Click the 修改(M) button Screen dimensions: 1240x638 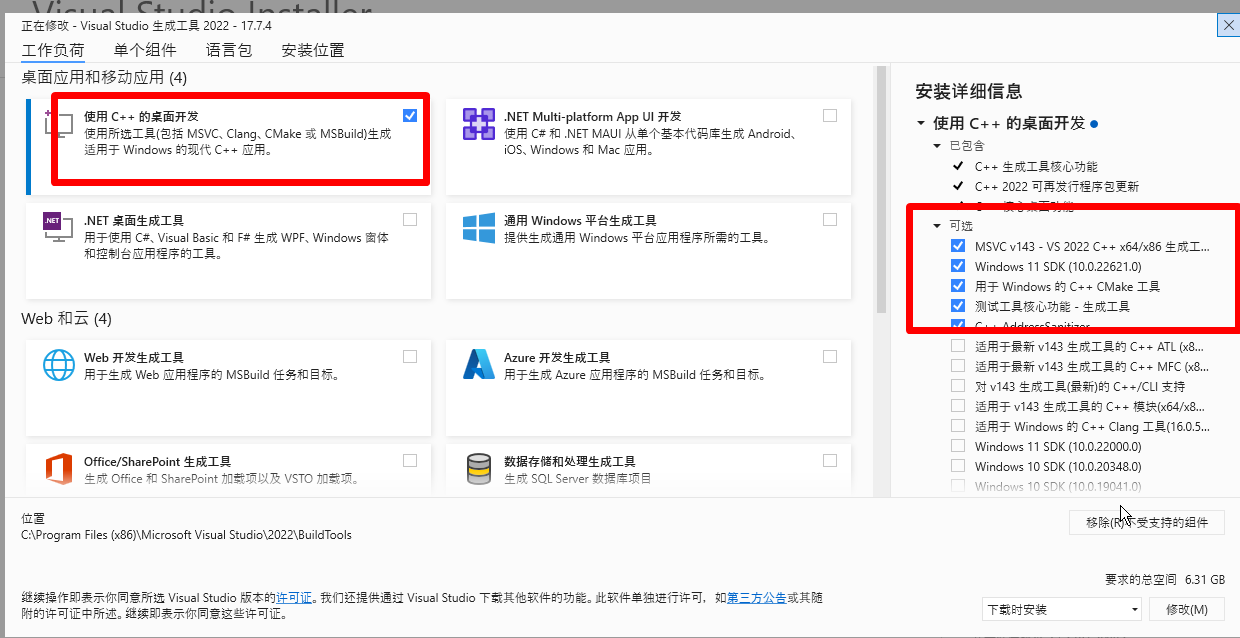(1186, 609)
